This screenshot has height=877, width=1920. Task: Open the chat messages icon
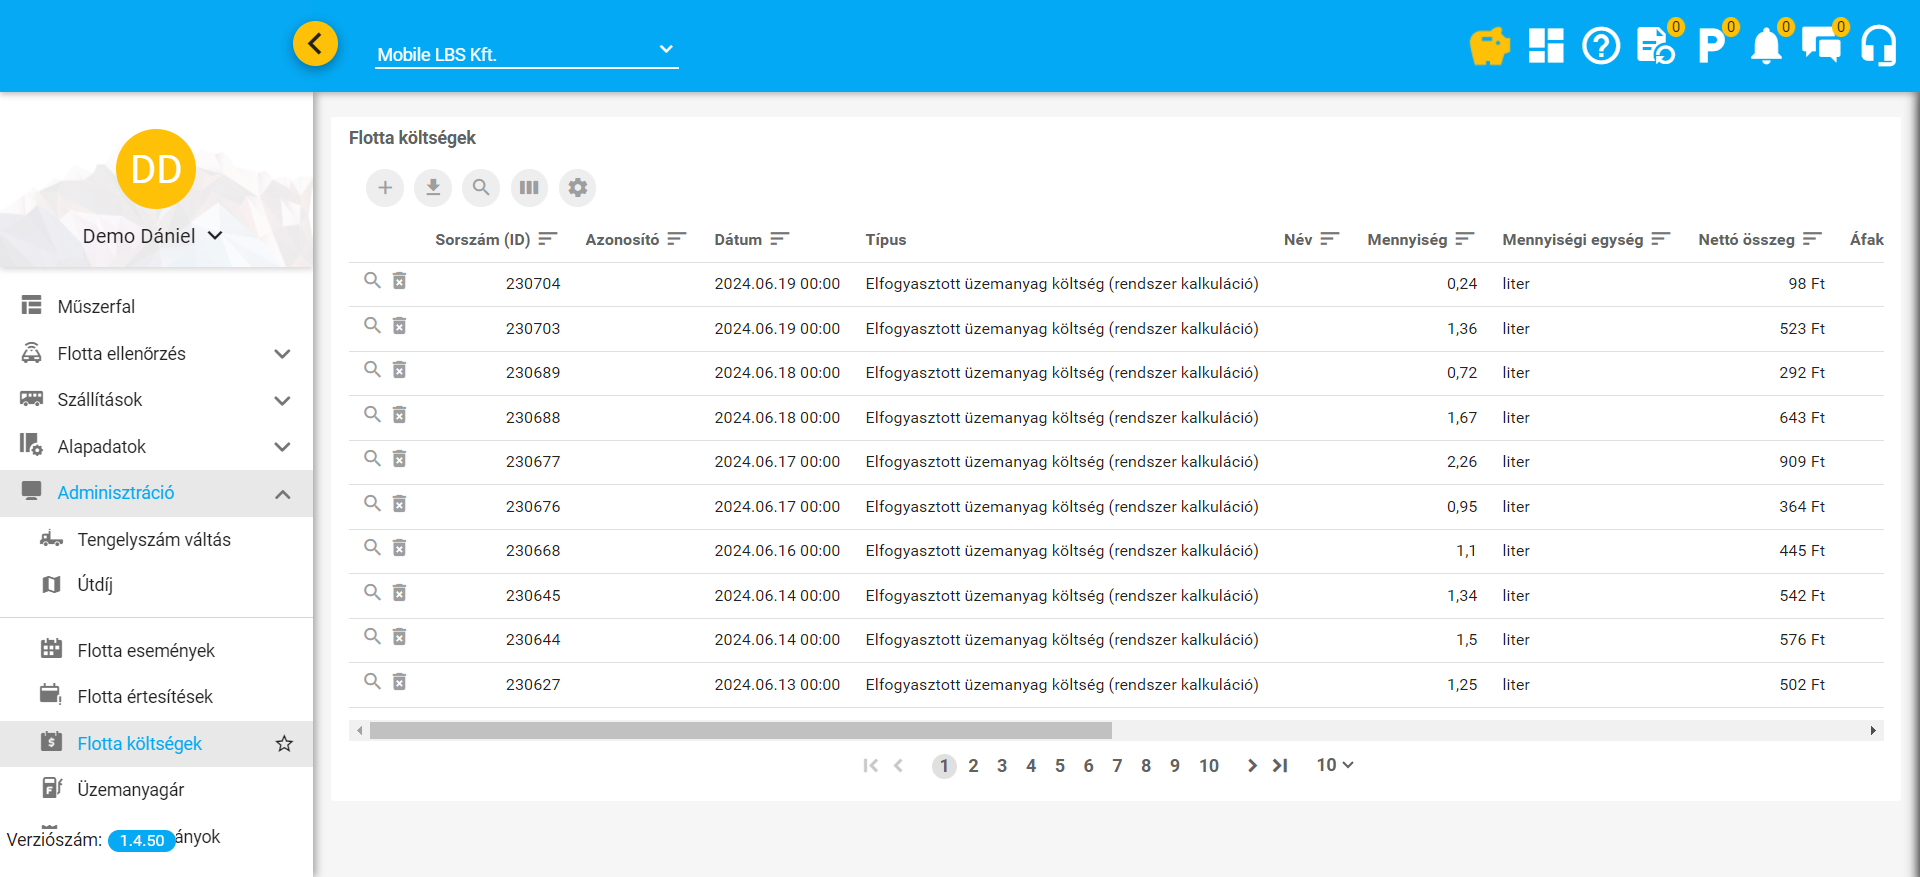[1821, 46]
